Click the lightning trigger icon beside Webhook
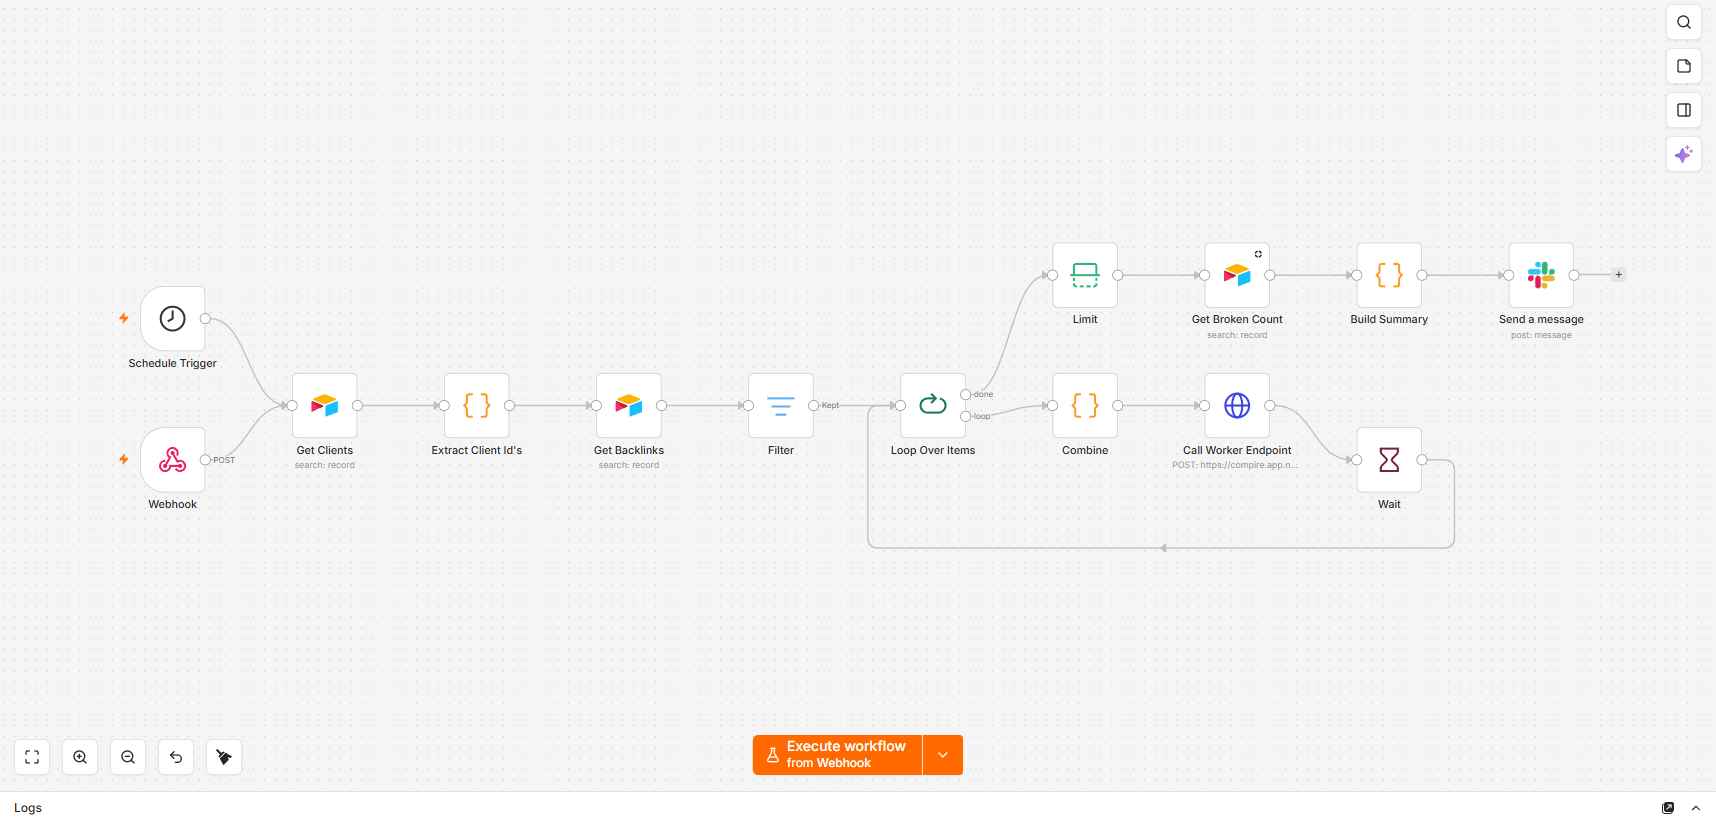 [124, 459]
